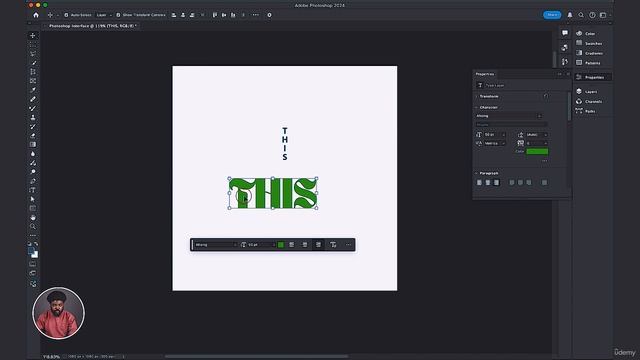Collapse the Character section
This screenshot has width=640, height=360.
(x=476, y=107)
